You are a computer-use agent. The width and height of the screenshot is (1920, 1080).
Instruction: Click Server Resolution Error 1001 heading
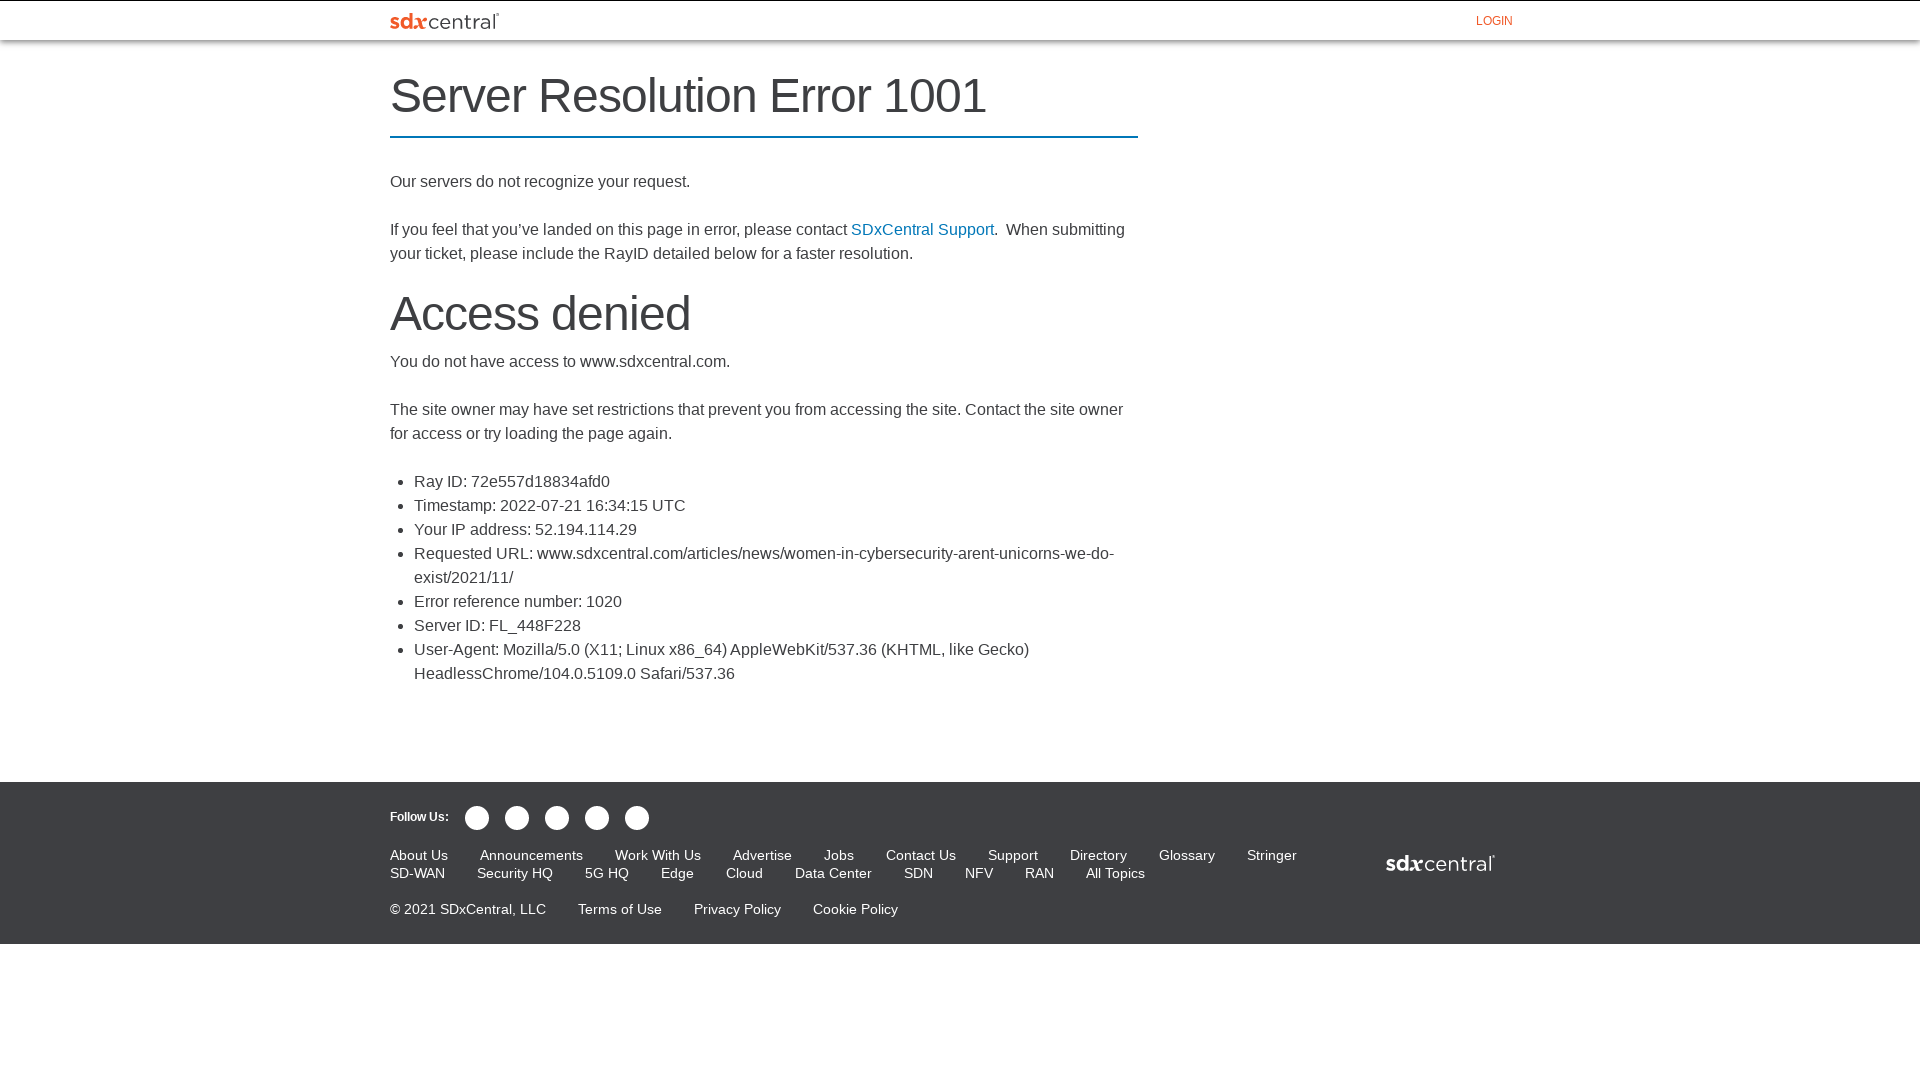[688, 96]
